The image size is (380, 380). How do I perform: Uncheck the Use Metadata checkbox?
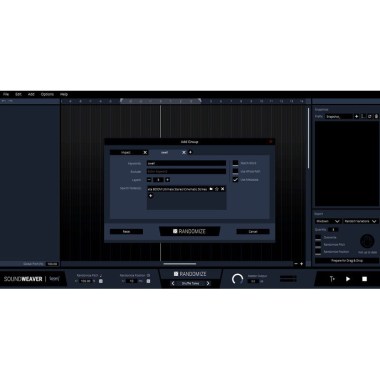[x=235, y=179]
